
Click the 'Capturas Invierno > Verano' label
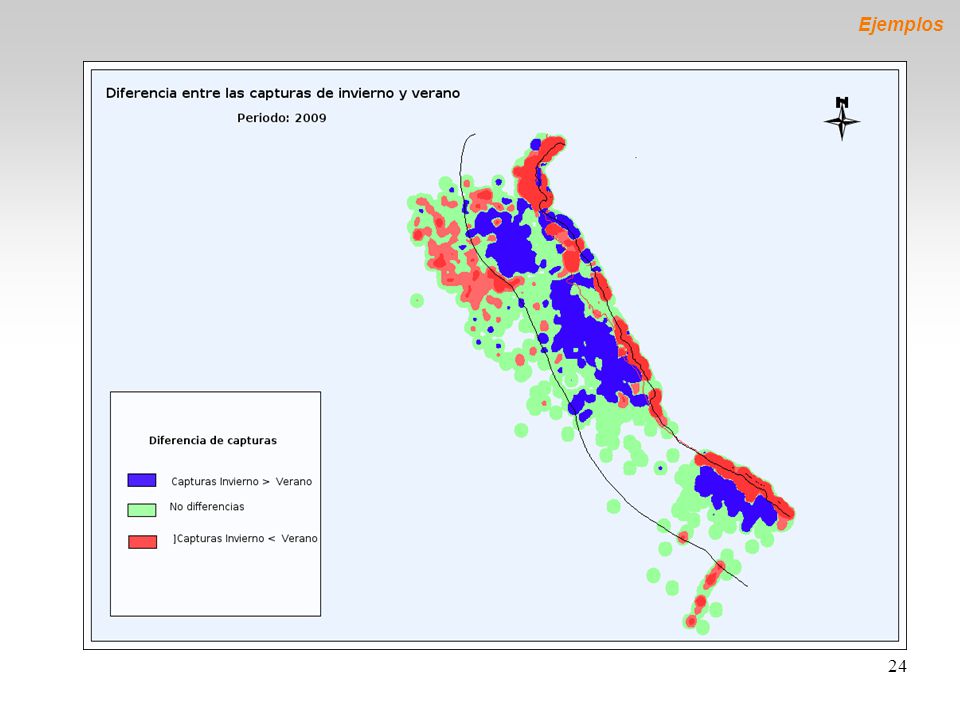(241, 481)
